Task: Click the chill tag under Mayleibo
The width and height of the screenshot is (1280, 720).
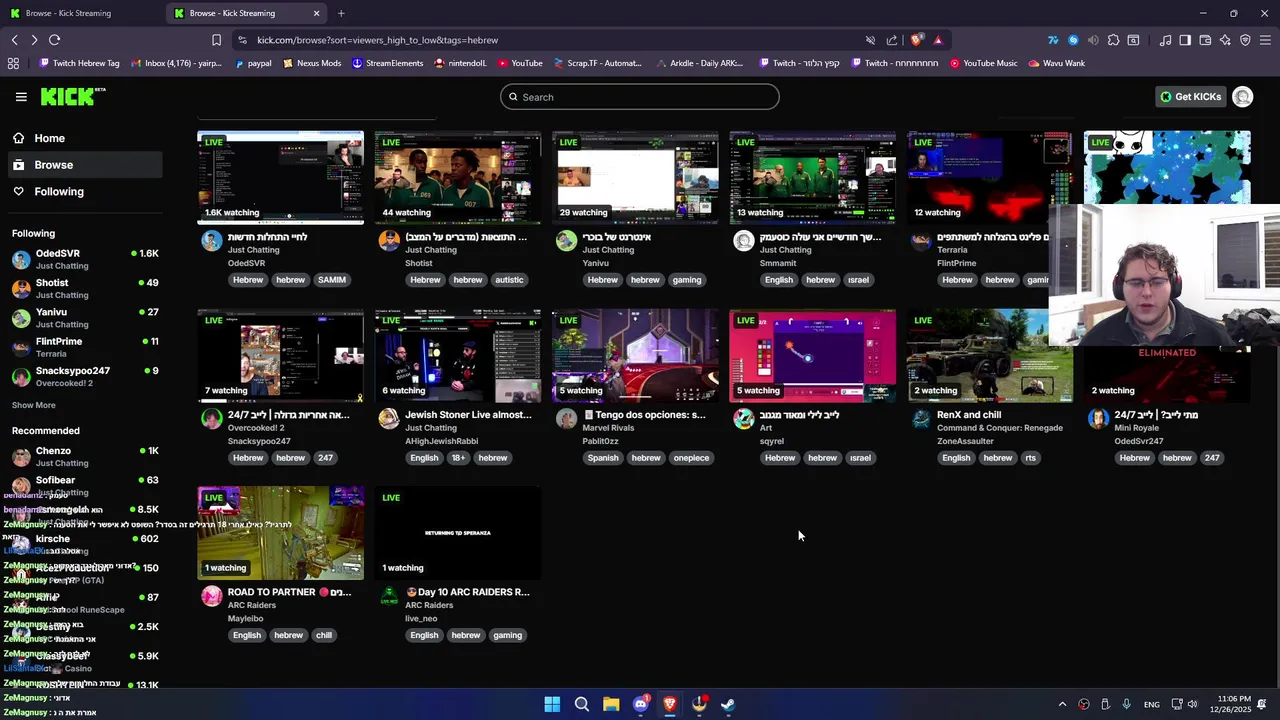Action: point(323,635)
